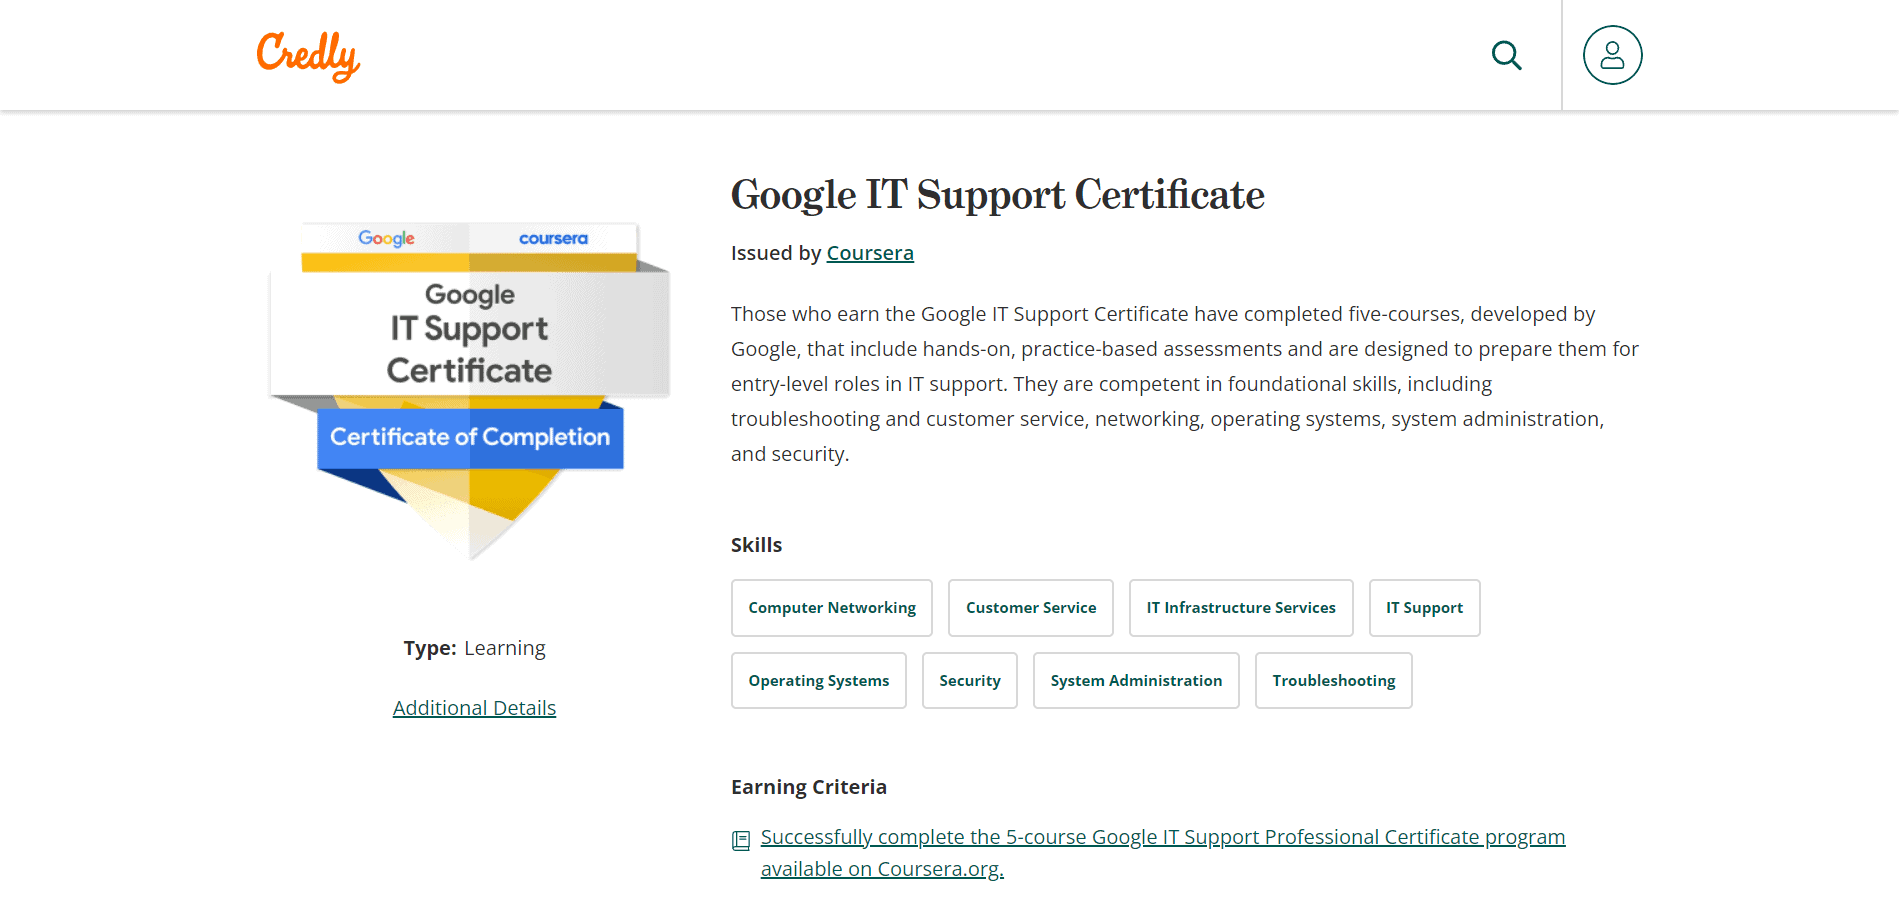Image resolution: width=1899 pixels, height=897 pixels.
Task: Select the Security skill tag
Action: tap(970, 681)
